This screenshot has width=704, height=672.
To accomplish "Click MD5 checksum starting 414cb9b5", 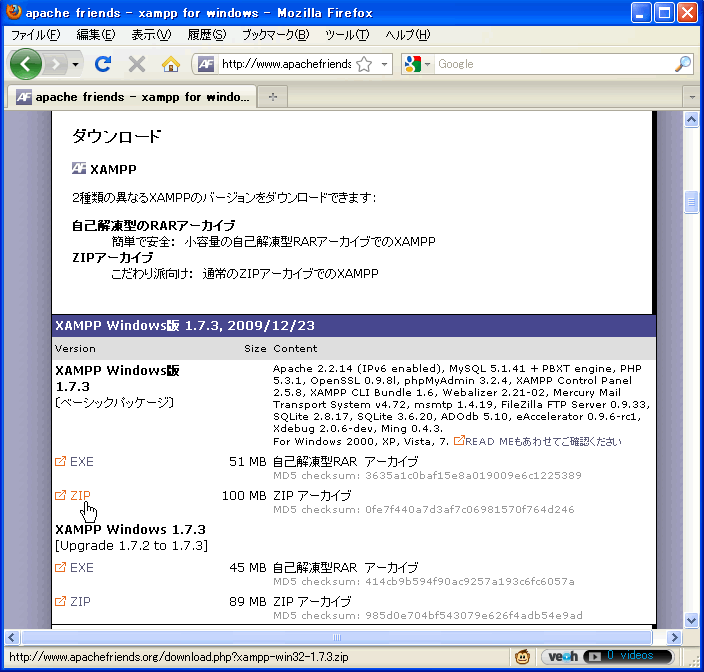I will pos(424,582).
